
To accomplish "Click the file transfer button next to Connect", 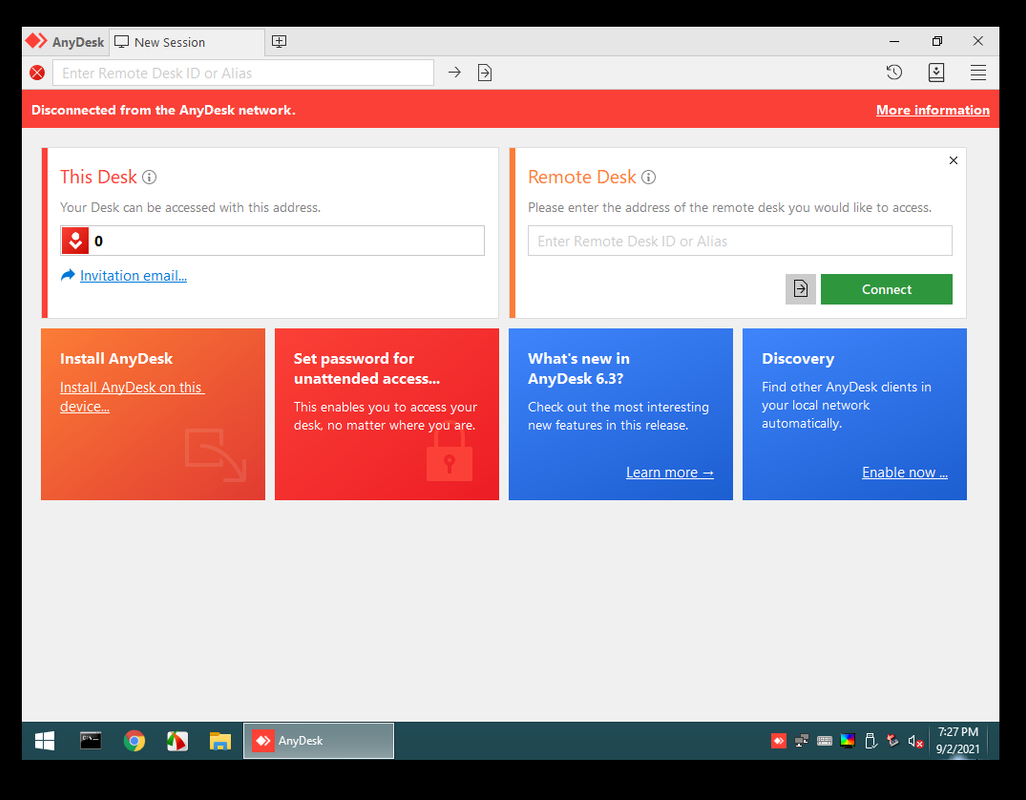I will coord(801,289).
